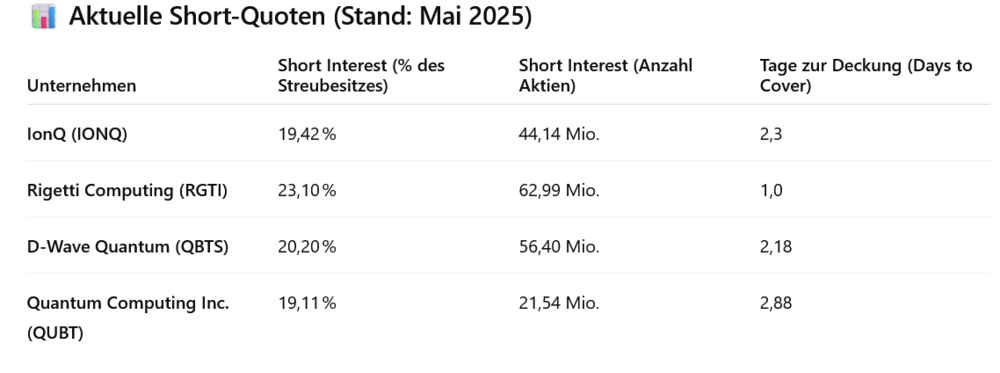The image size is (1000, 373).
Task: Select the Rigetti Computing (RGTI) cell
Action: pos(127,191)
